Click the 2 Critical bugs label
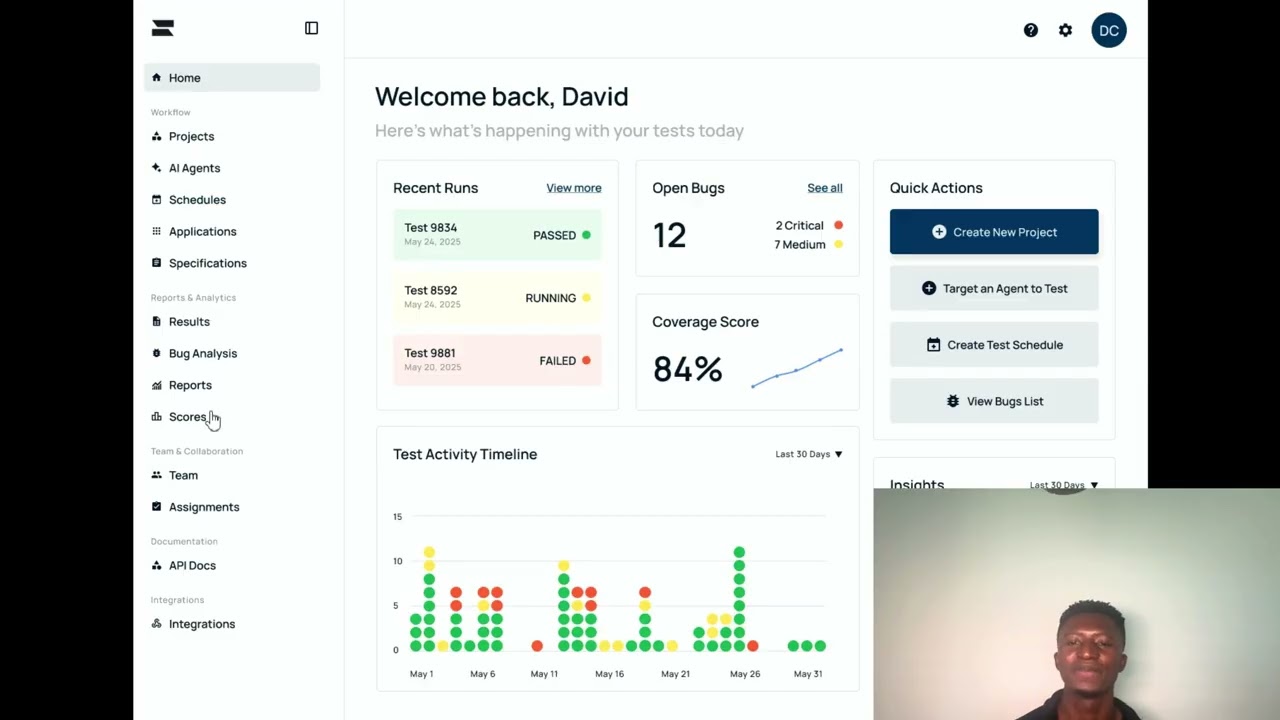Viewport: 1280px width, 720px height. (x=800, y=226)
